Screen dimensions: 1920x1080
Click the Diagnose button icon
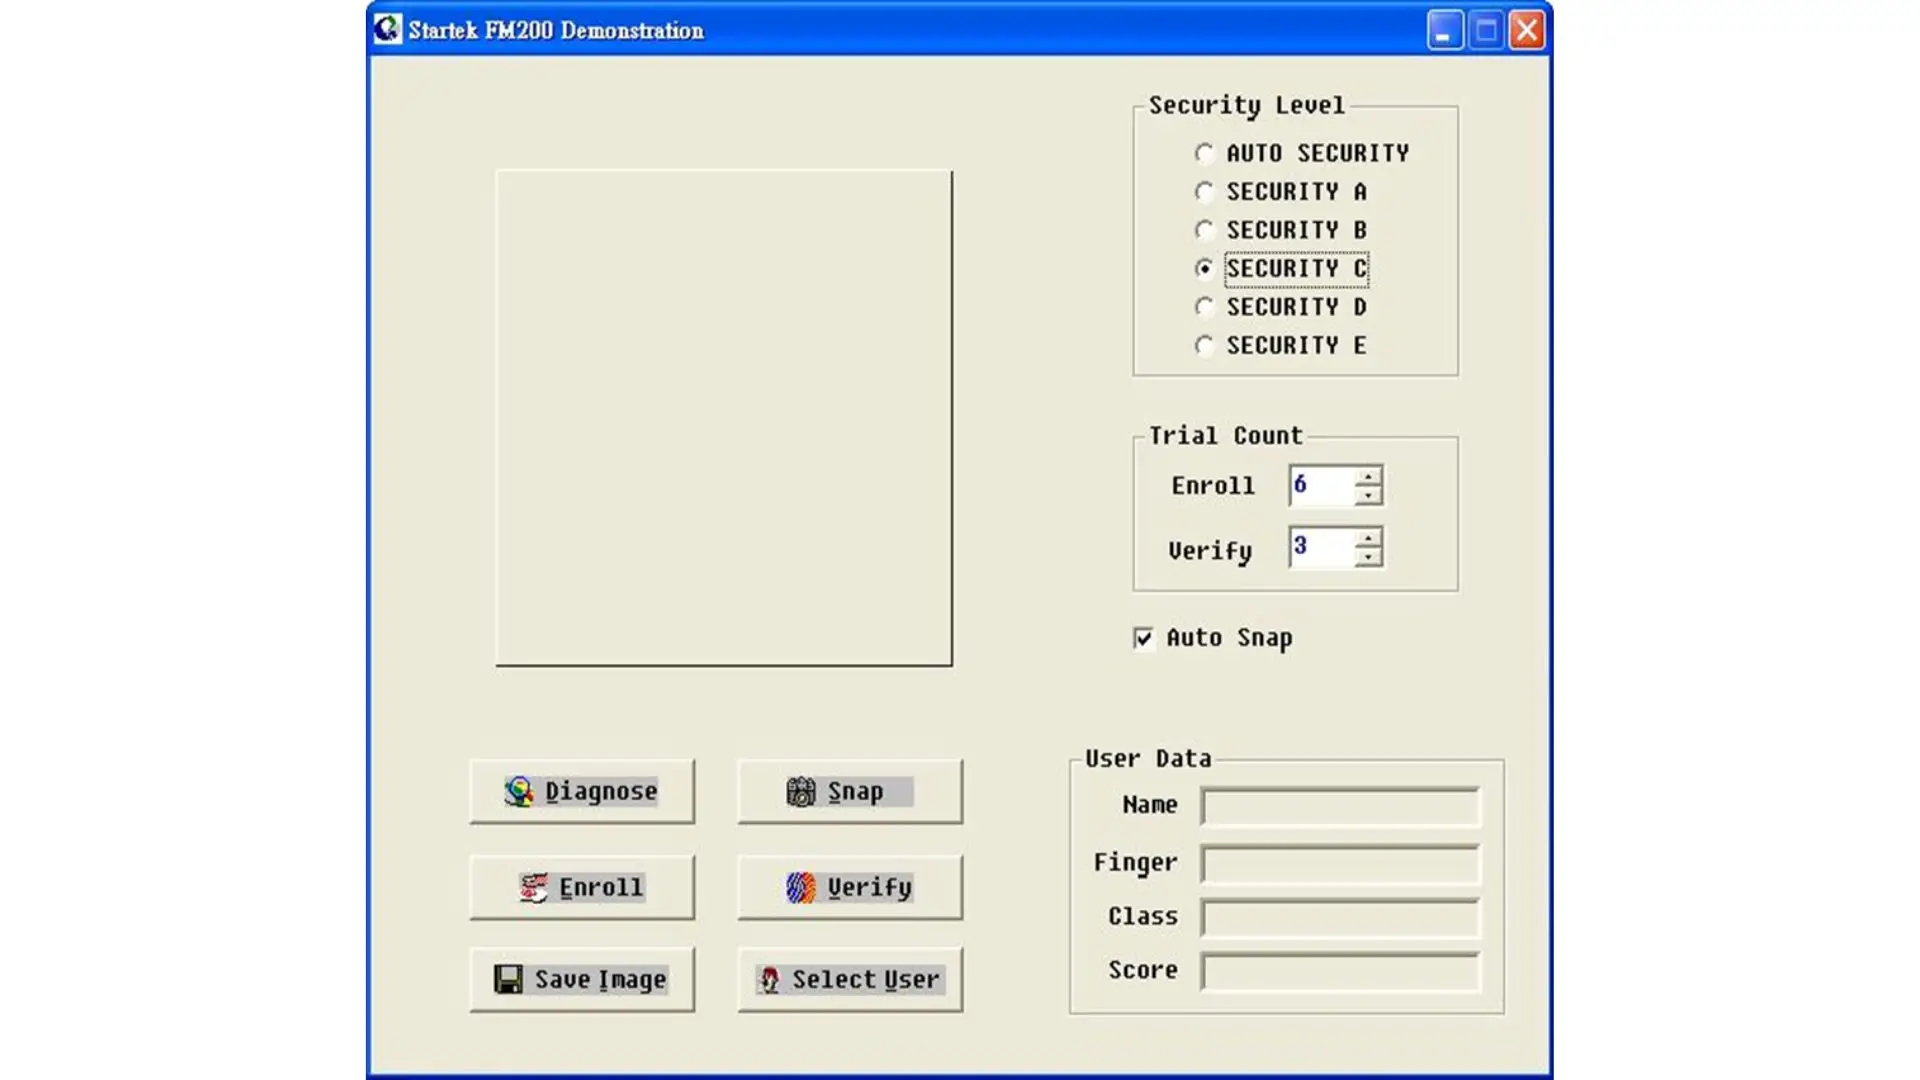pos(519,791)
